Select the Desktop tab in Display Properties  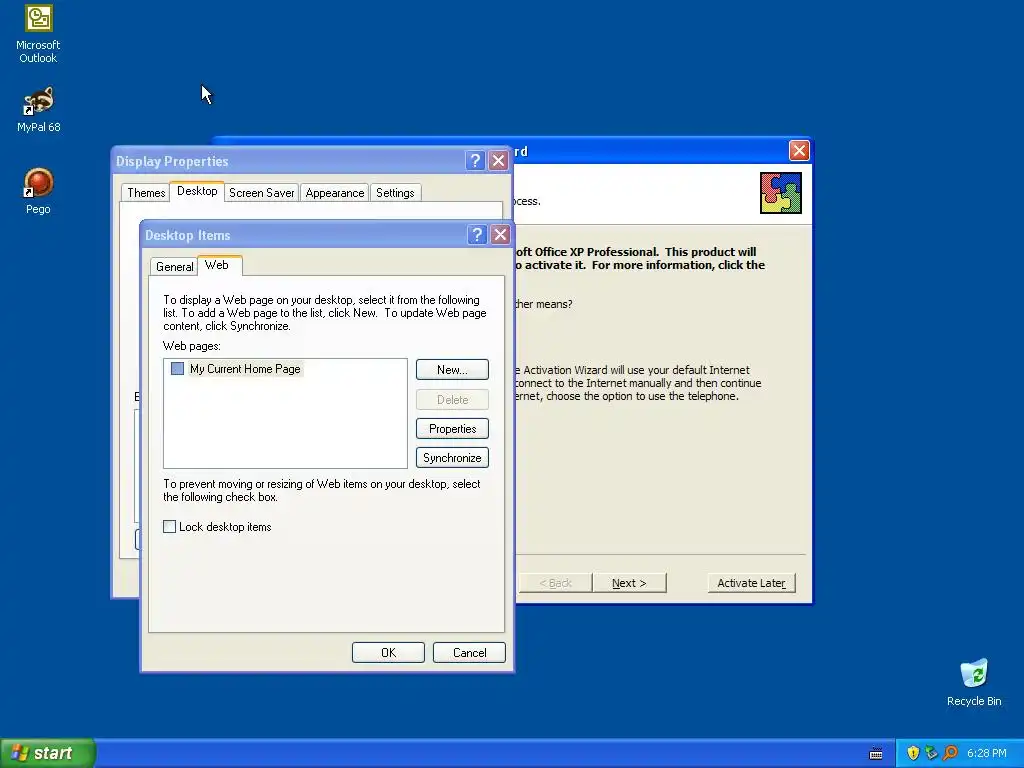coord(197,191)
